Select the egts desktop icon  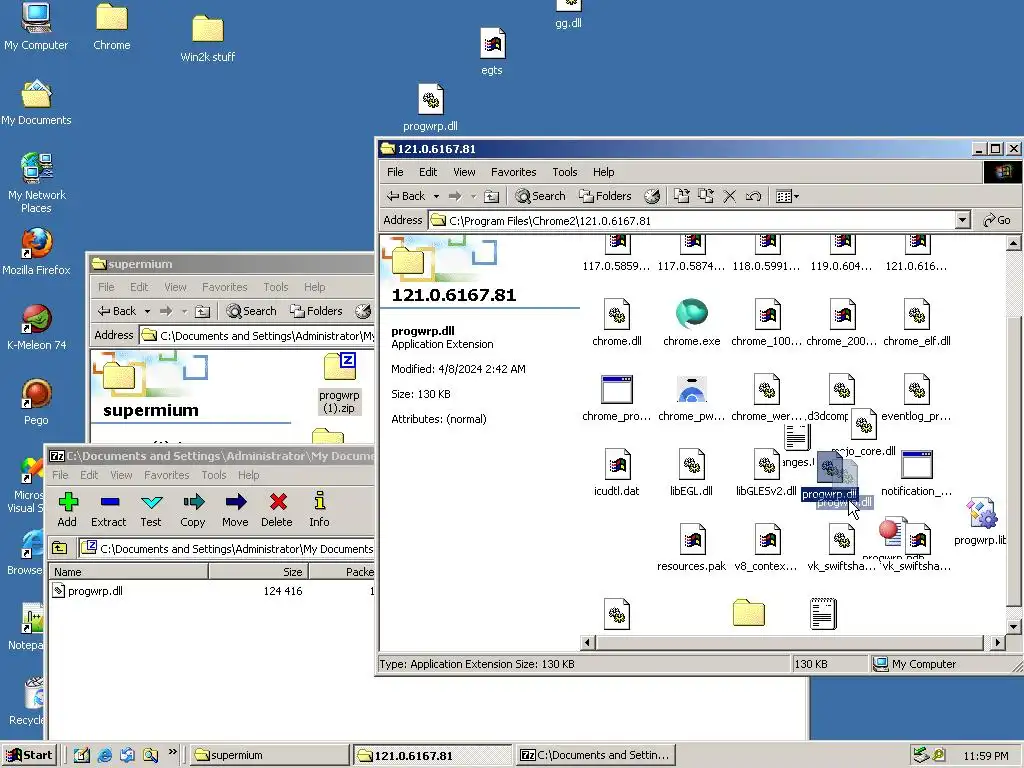tap(492, 52)
